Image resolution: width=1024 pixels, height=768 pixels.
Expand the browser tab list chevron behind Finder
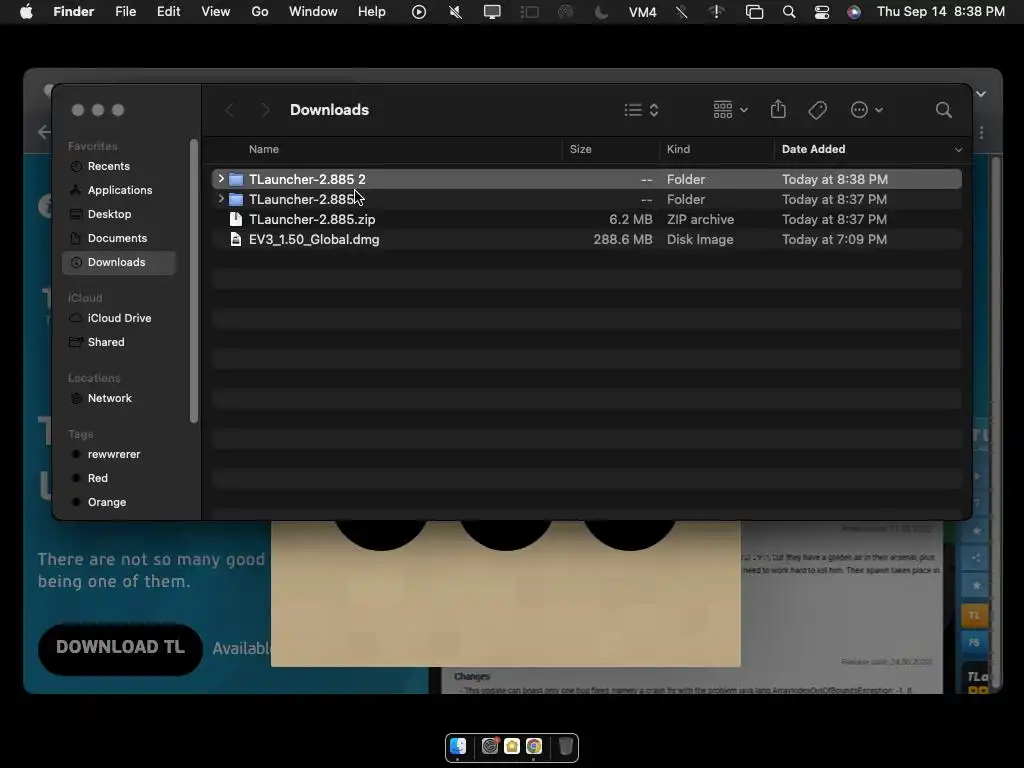pos(981,94)
